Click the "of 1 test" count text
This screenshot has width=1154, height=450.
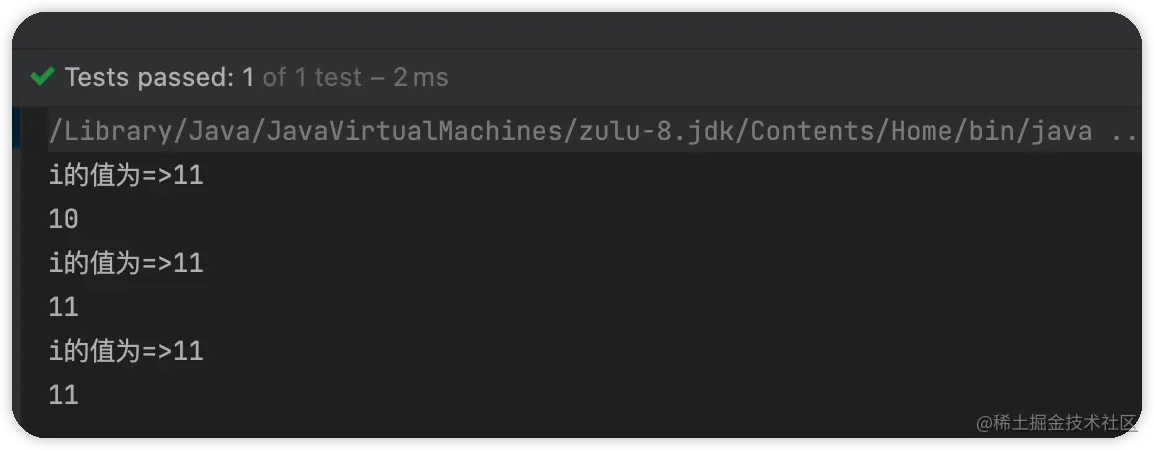(x=313, y=77)
